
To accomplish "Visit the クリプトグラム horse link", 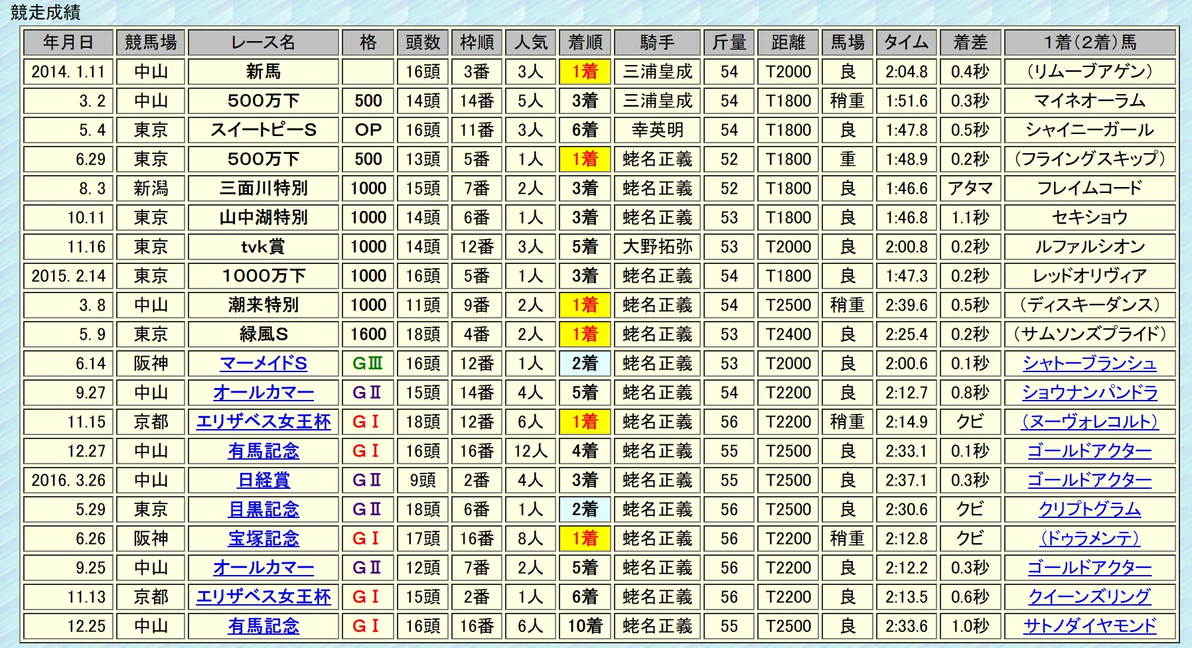I will 1089,510.
